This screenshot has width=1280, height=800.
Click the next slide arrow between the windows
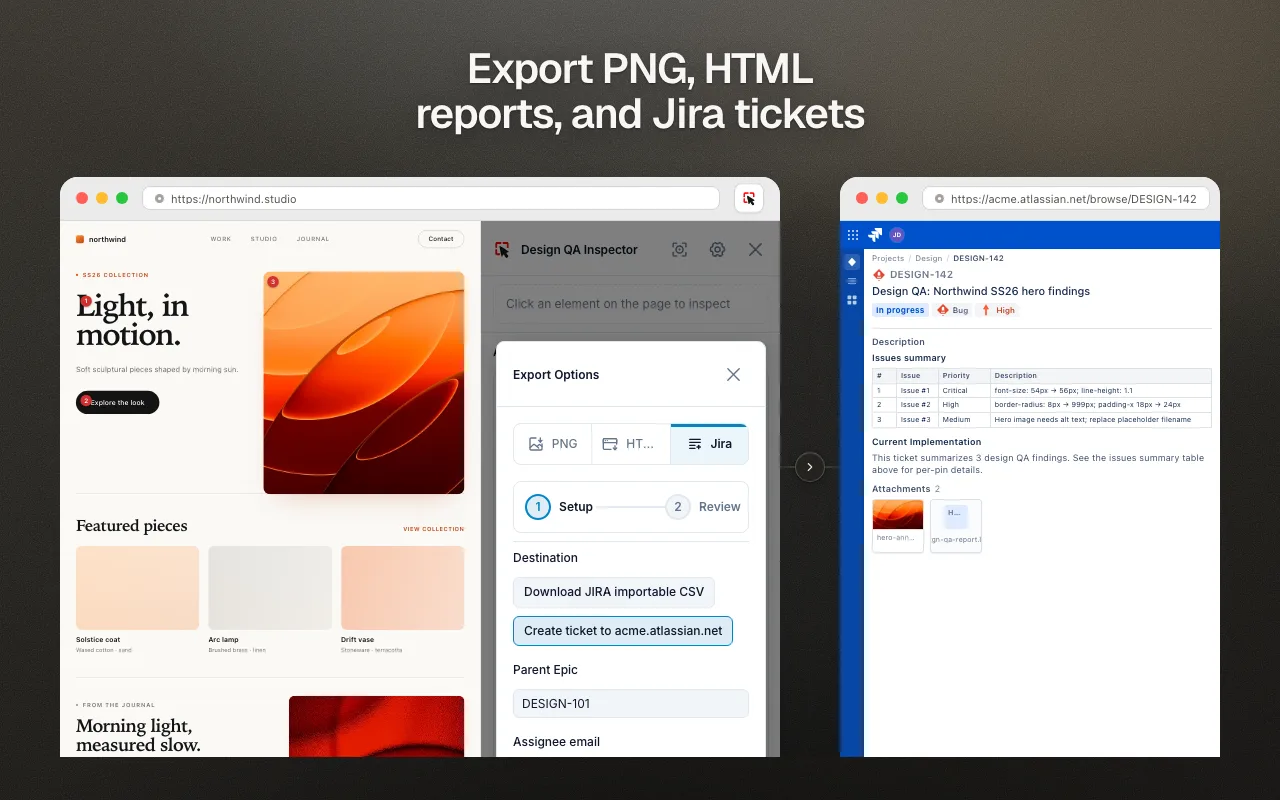810,466
